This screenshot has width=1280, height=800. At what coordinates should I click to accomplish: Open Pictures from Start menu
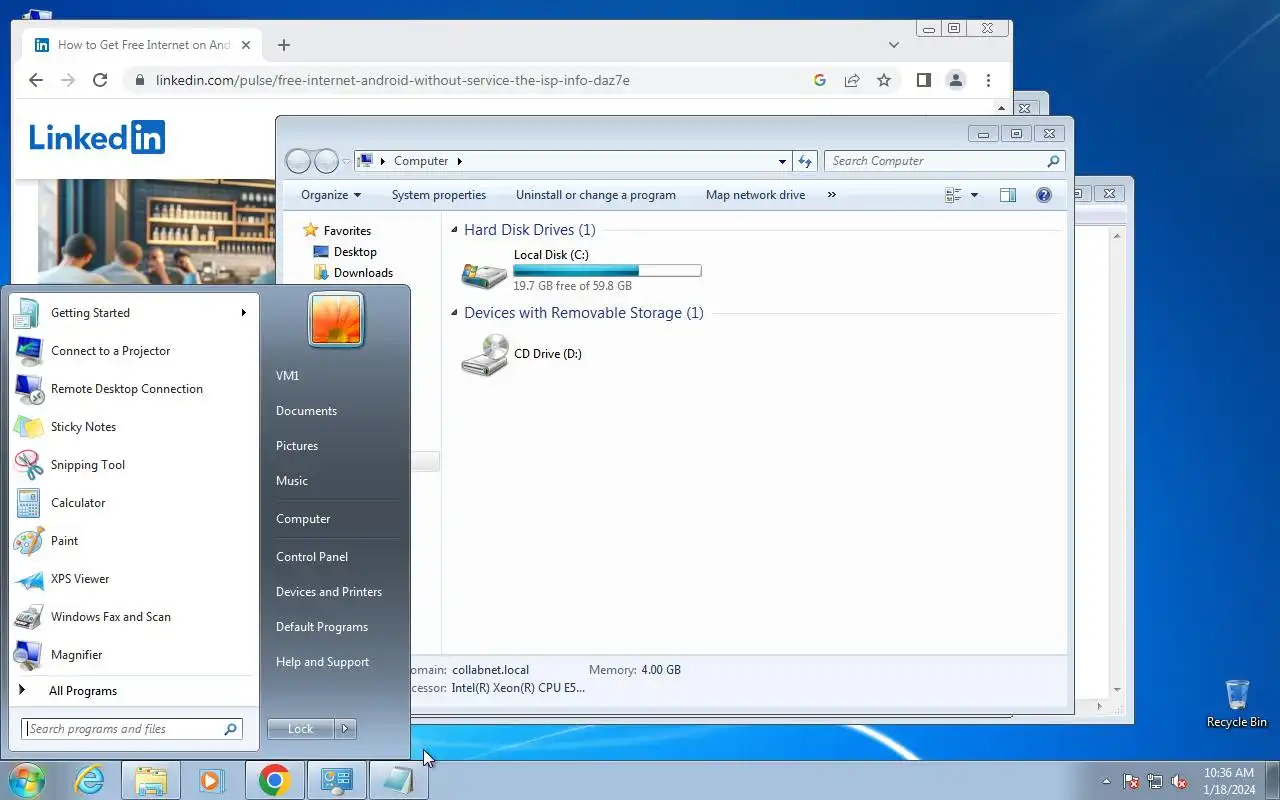[297, 446]
